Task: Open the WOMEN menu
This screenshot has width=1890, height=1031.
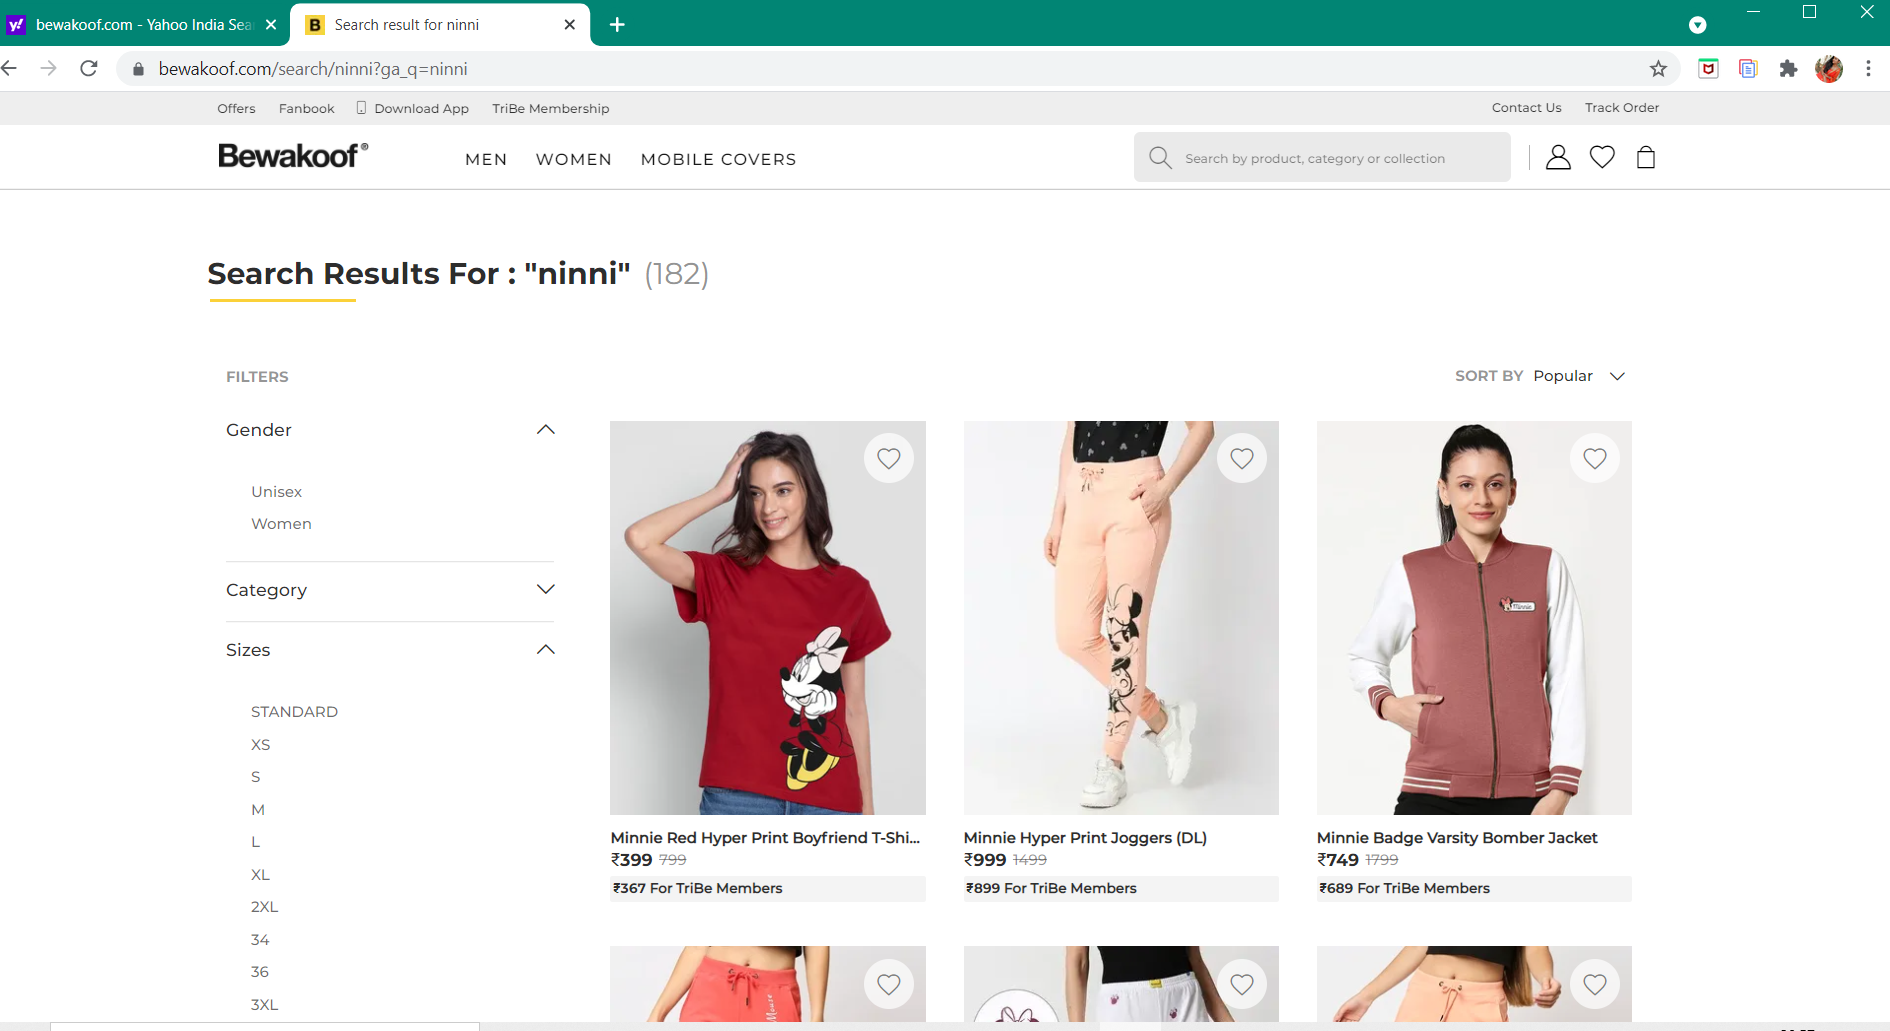Action: click(x=573, y=160)
